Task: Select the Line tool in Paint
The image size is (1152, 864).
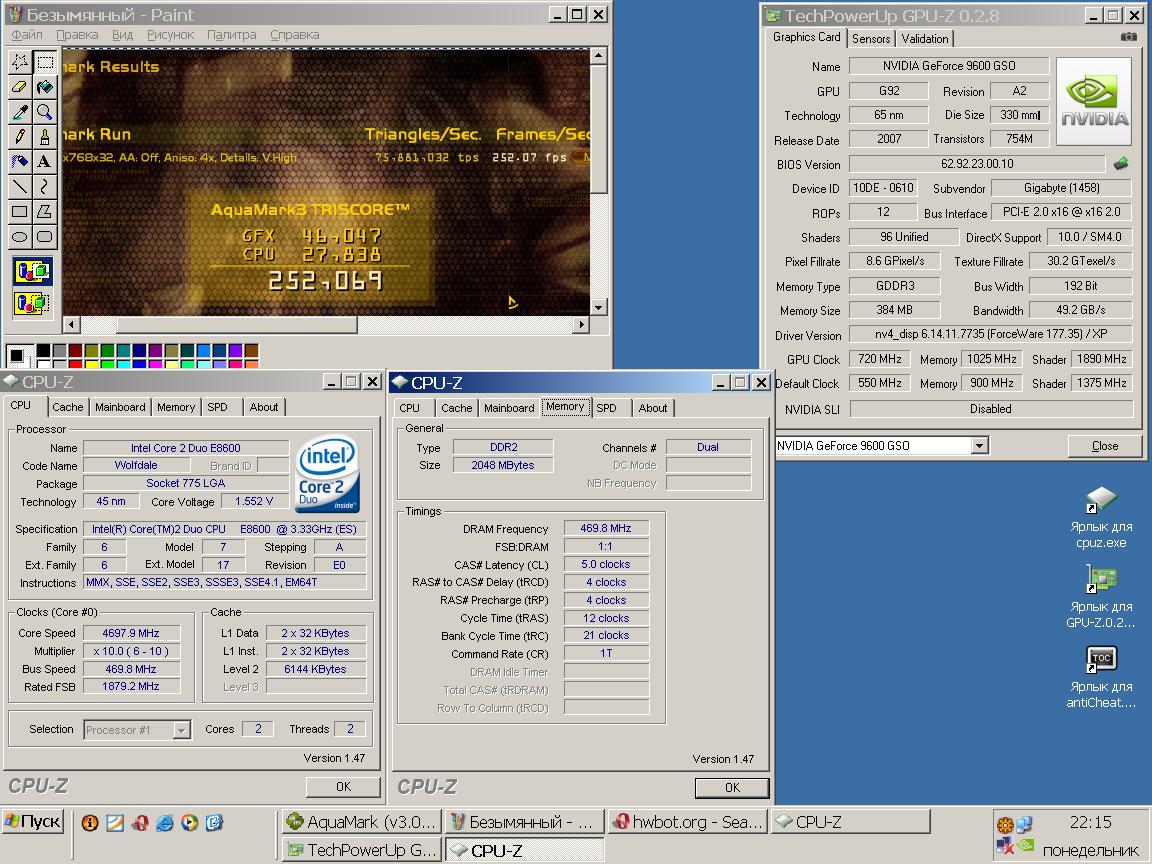Action: click(x=20, y=187)
